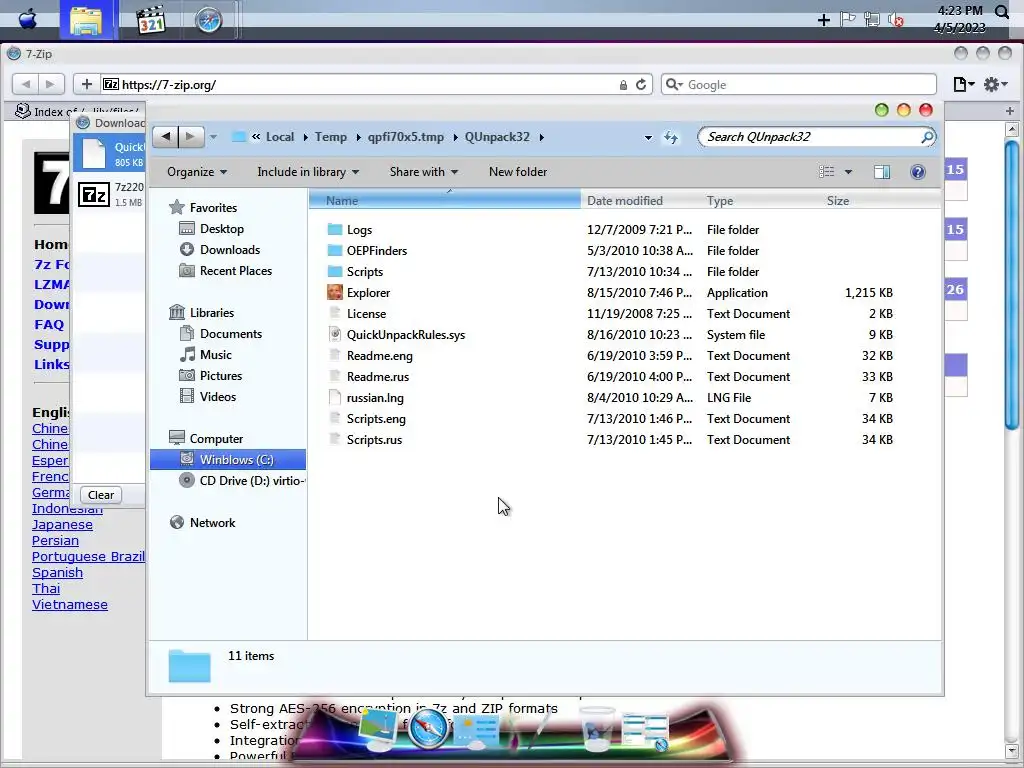The height and width of the screenshot is (768, 1024).
Task: Click the network tray icon
Action: [x=871, y=20]
